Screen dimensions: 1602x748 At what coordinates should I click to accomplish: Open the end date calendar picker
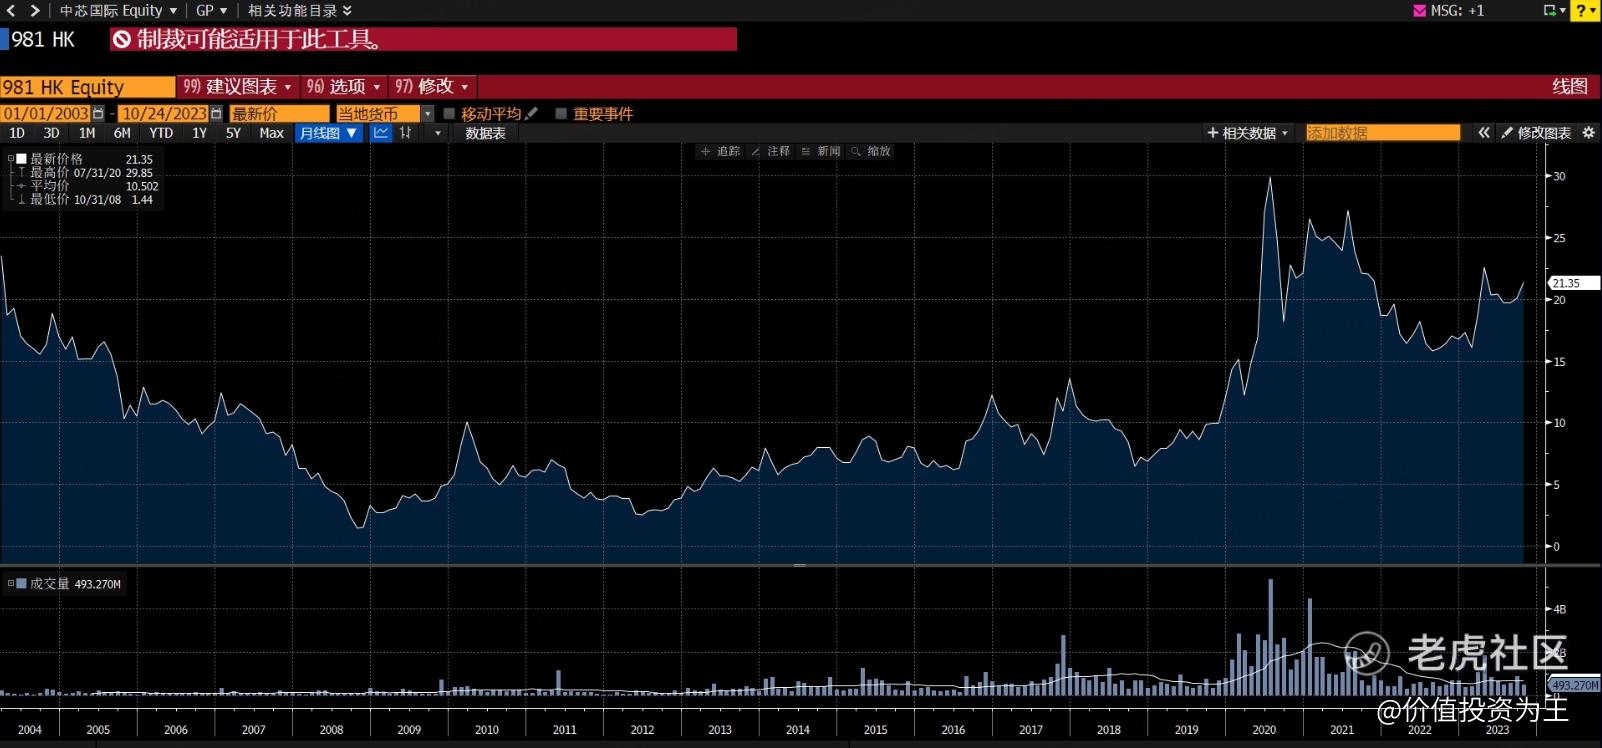coord(216,114)
